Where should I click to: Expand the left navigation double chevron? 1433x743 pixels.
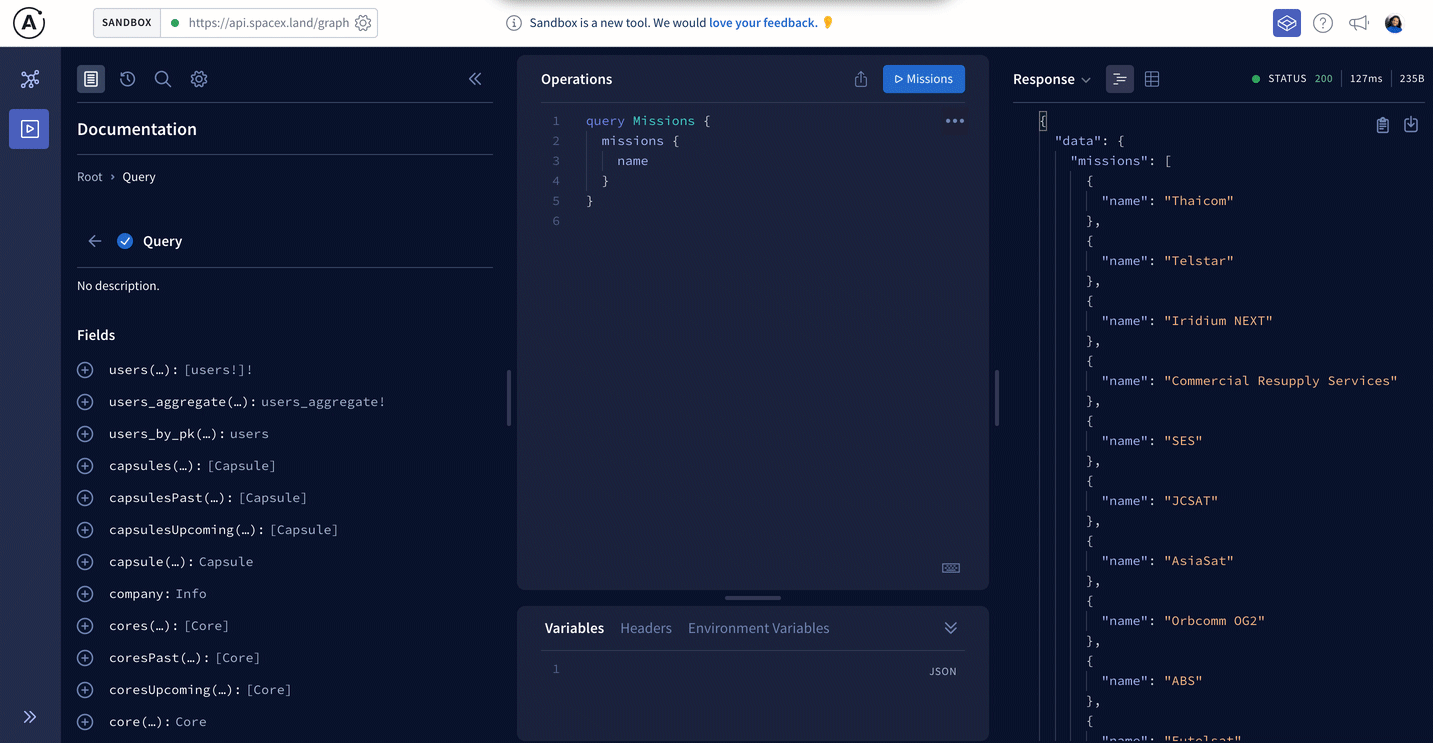pyautogui.click(x=30, y=717)
